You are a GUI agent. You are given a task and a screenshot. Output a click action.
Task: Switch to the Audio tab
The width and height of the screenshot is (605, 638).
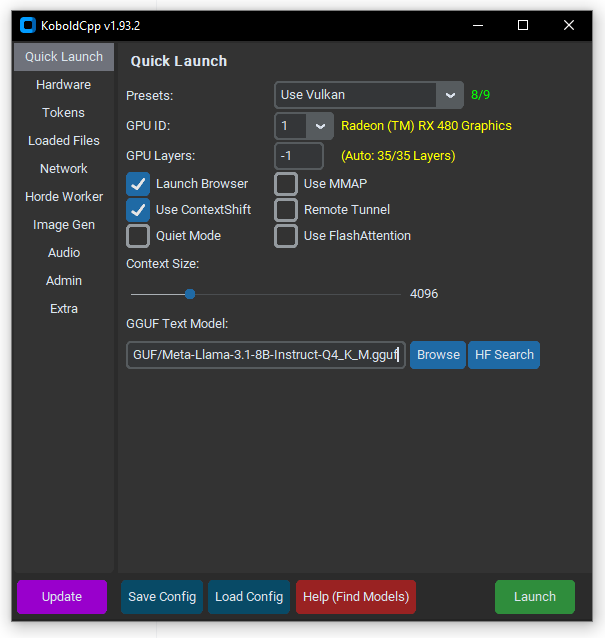(x=64, y=253)
